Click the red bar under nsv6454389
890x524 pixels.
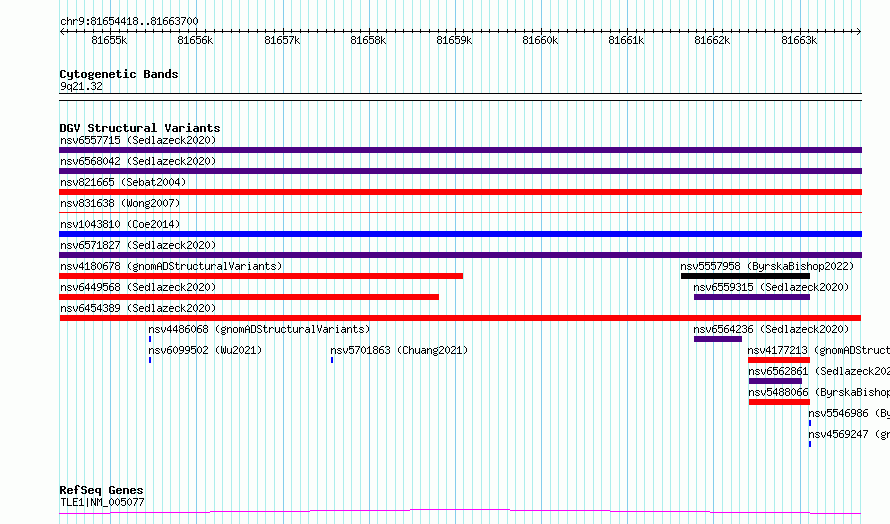[460, 318]
